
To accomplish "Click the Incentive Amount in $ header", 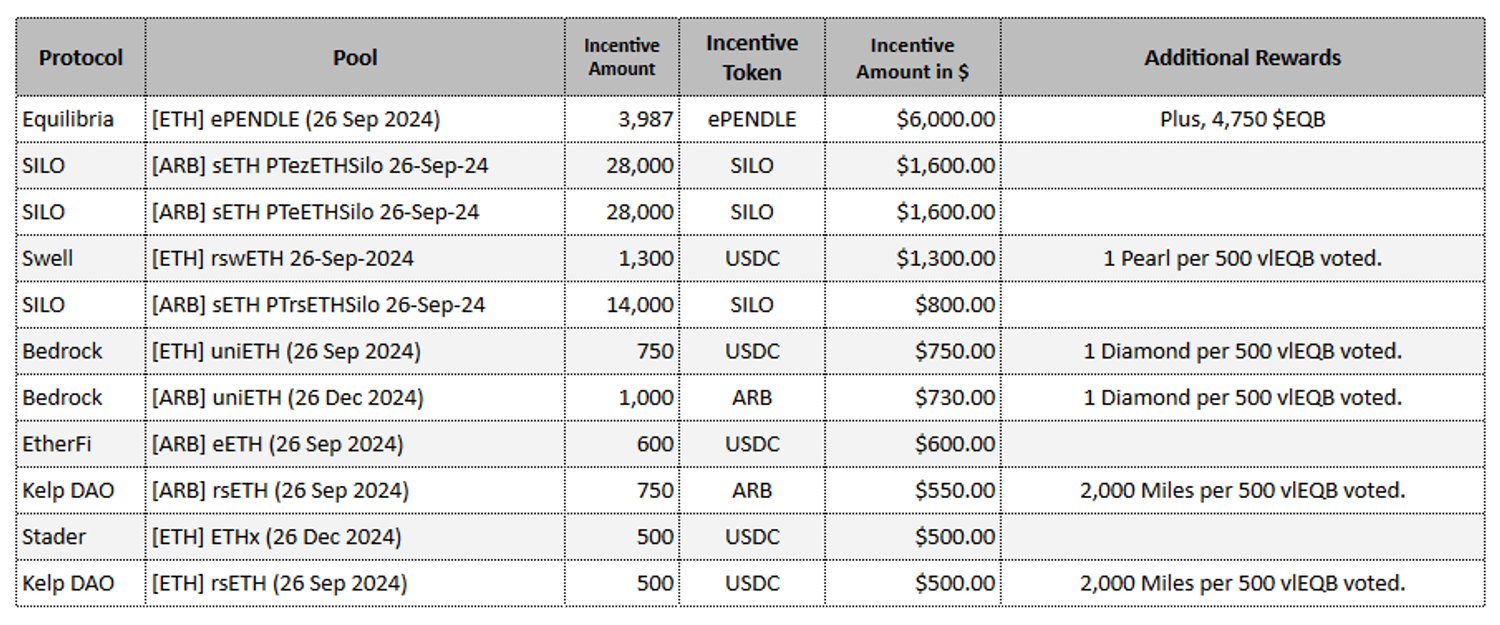I will pyautogui.click(x=912, y=58).
